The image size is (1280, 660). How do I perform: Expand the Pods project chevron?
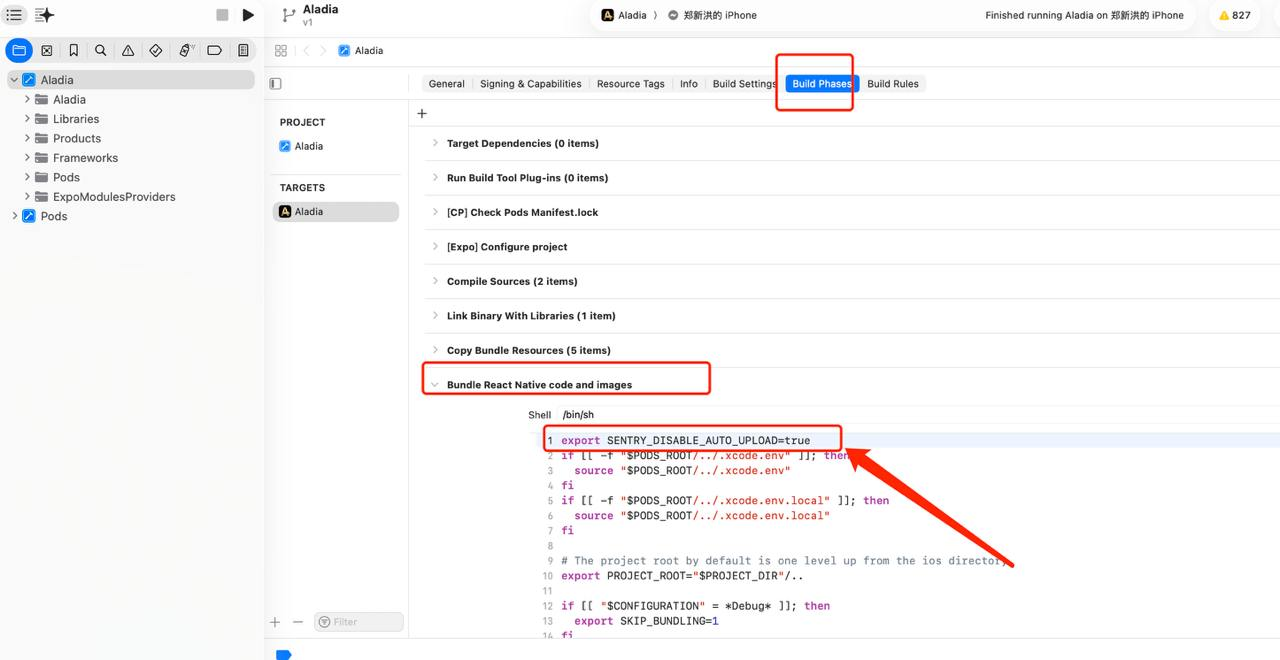[13, 216]
